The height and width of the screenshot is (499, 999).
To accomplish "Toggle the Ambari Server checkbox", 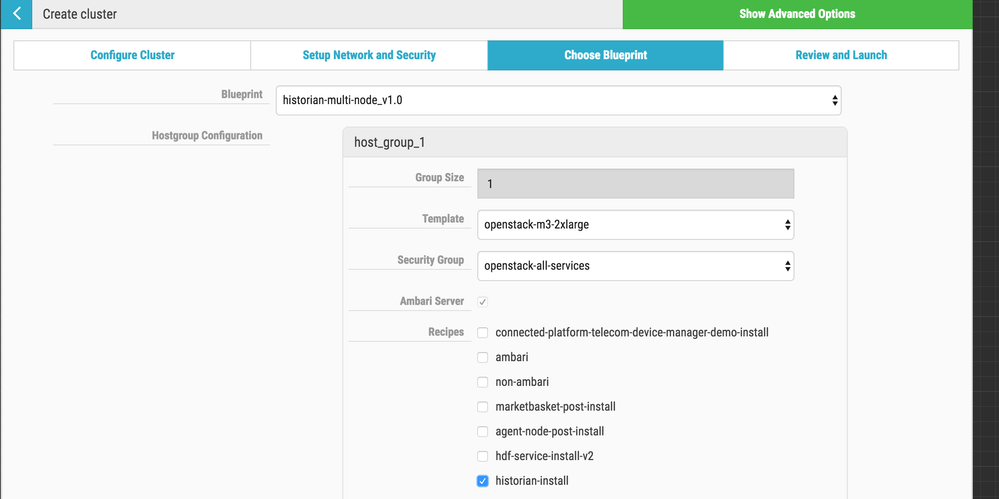I will pyautogui.click(x=483, y=302).
